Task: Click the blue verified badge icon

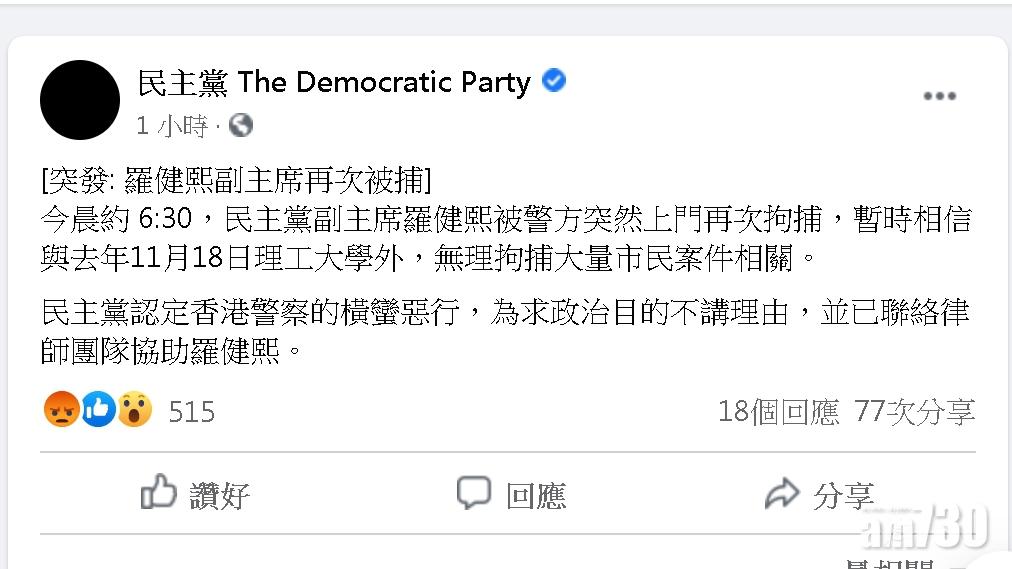Action: tap(554, 82)
